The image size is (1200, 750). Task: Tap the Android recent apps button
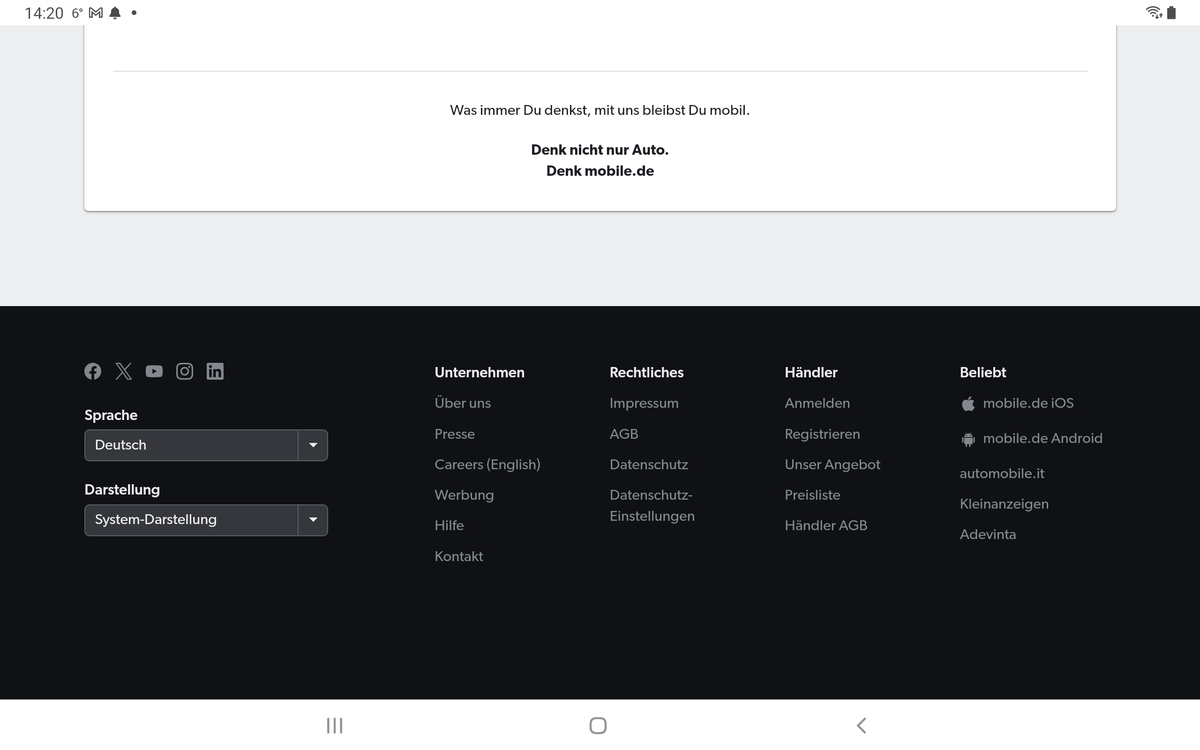click(x=335, y=725)
